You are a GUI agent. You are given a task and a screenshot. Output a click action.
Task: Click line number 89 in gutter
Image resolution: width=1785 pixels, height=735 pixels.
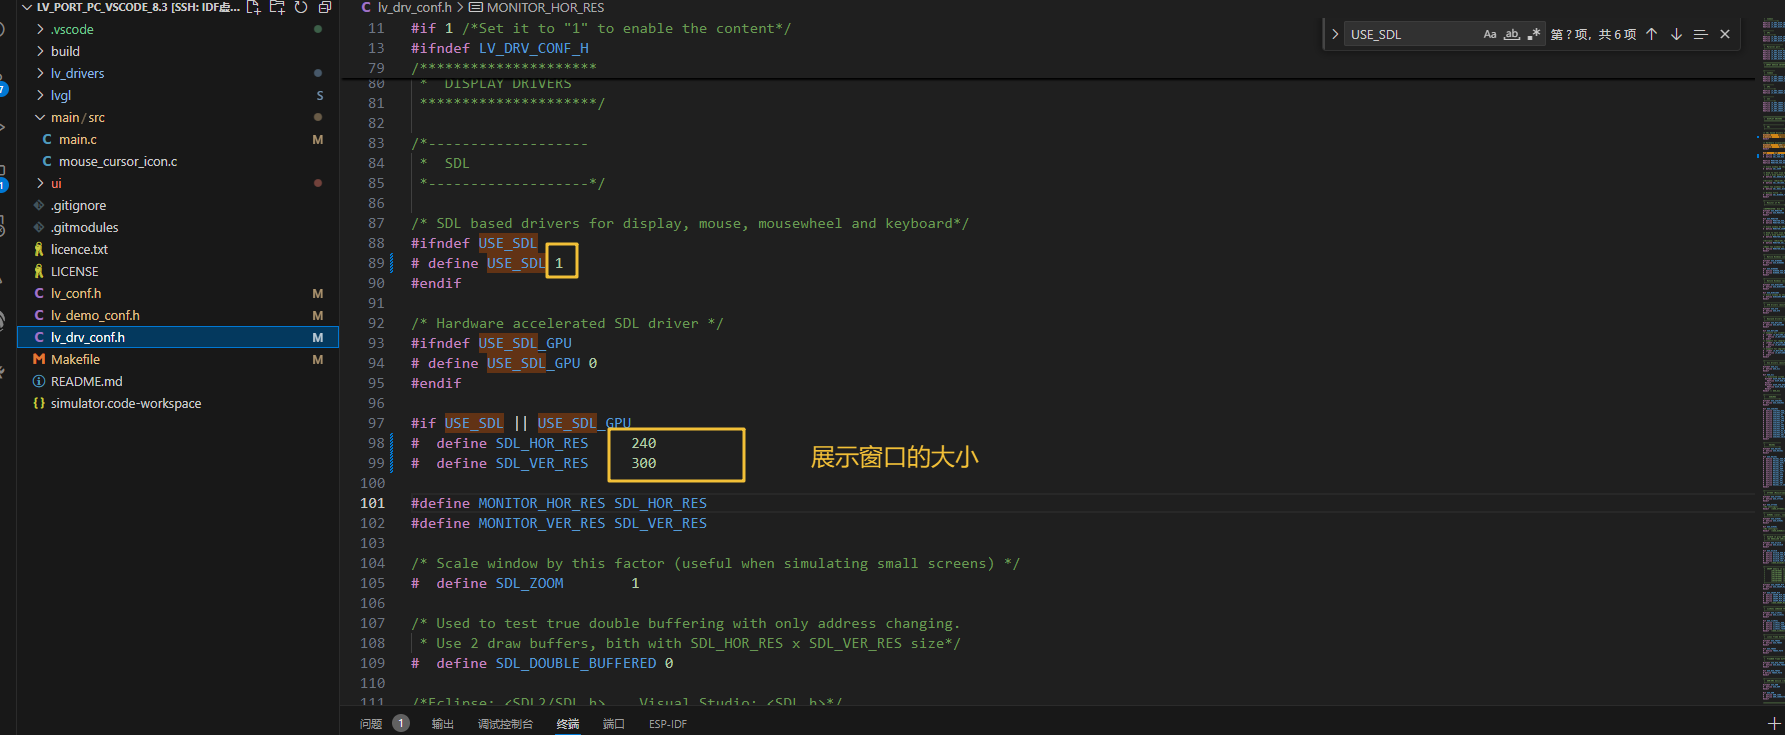tap(376, 263)
